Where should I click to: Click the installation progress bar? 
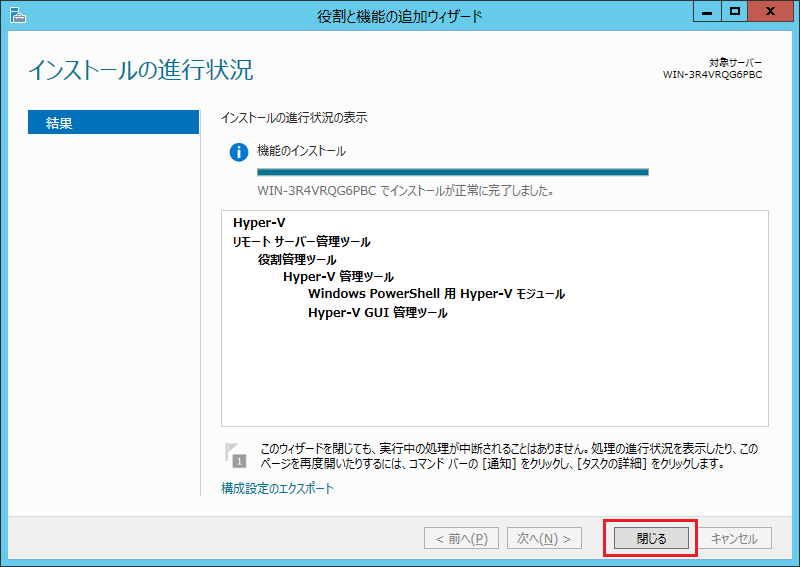tap(453, 172)
